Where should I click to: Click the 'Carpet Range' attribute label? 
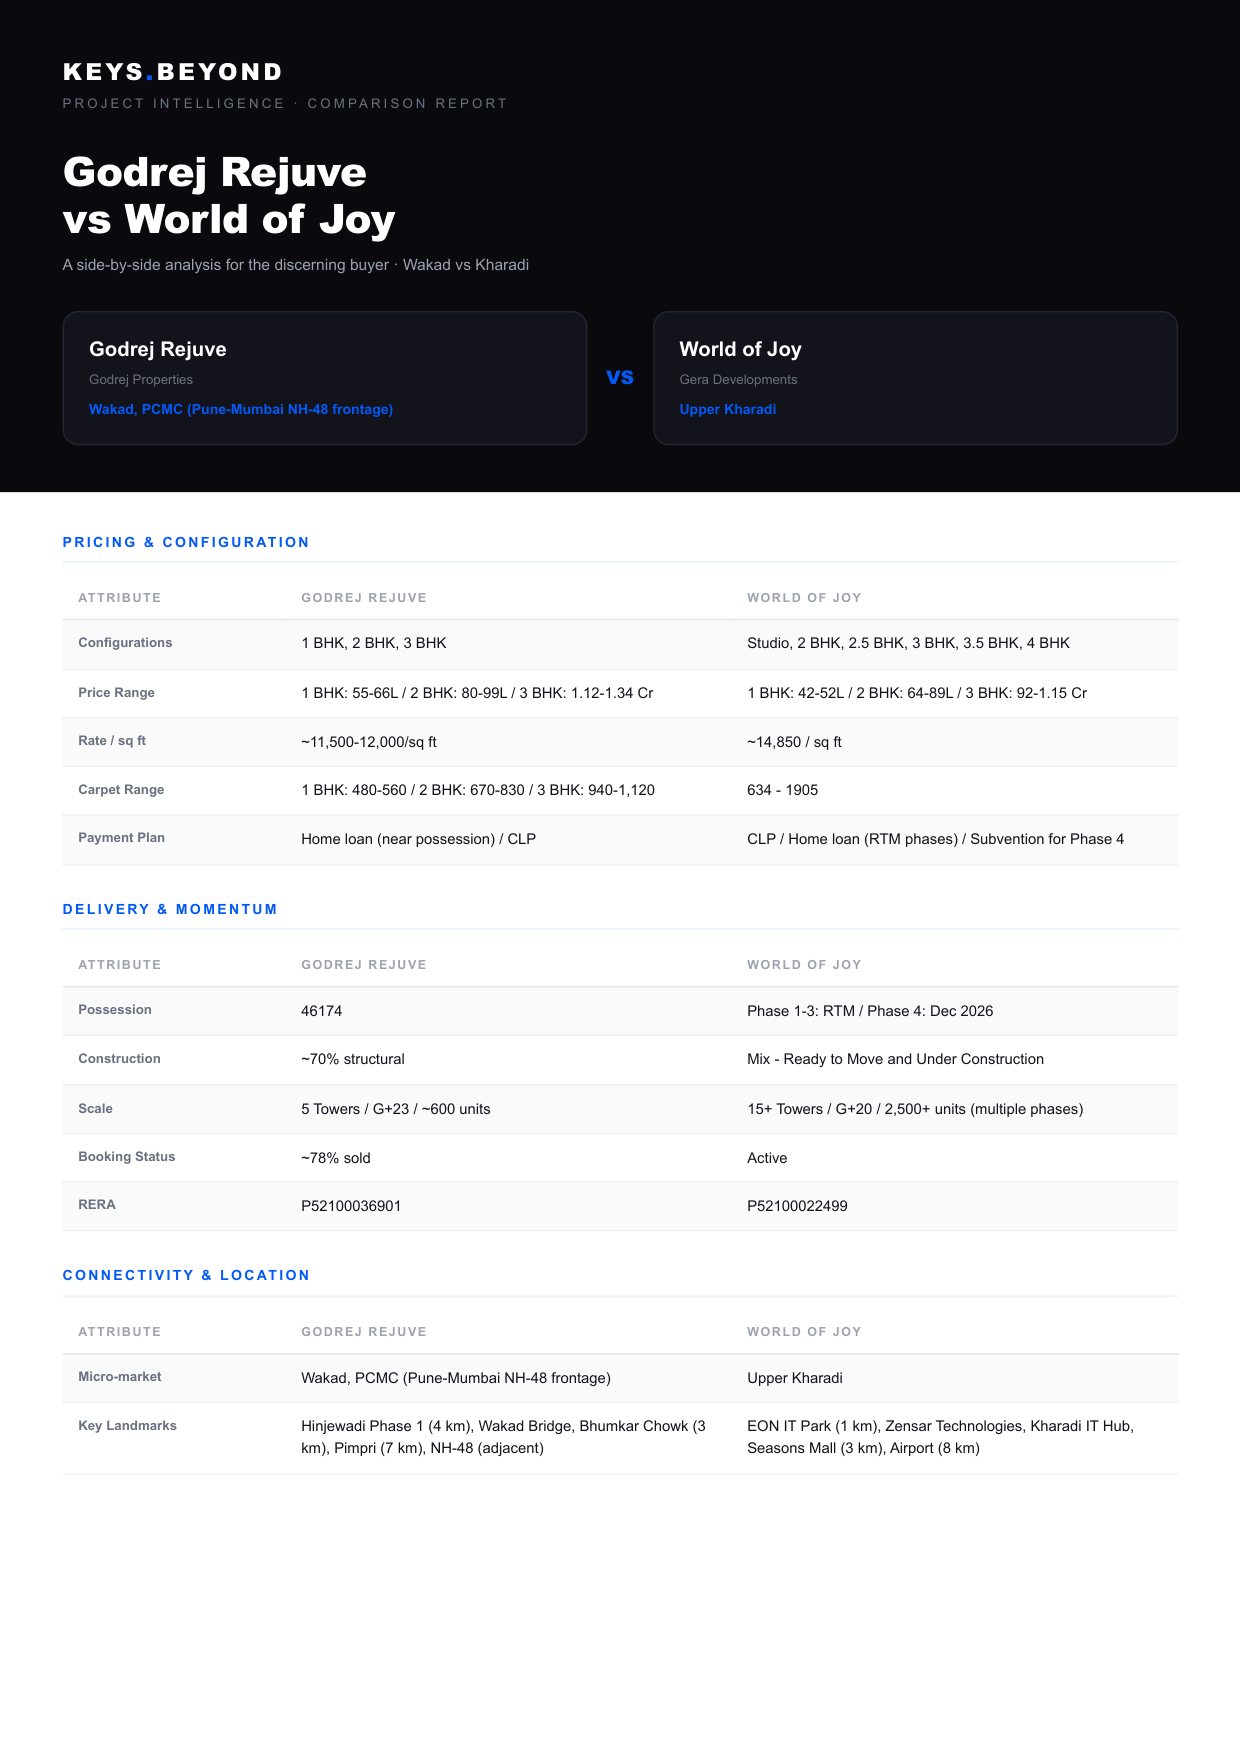click(x=121, y=790)
